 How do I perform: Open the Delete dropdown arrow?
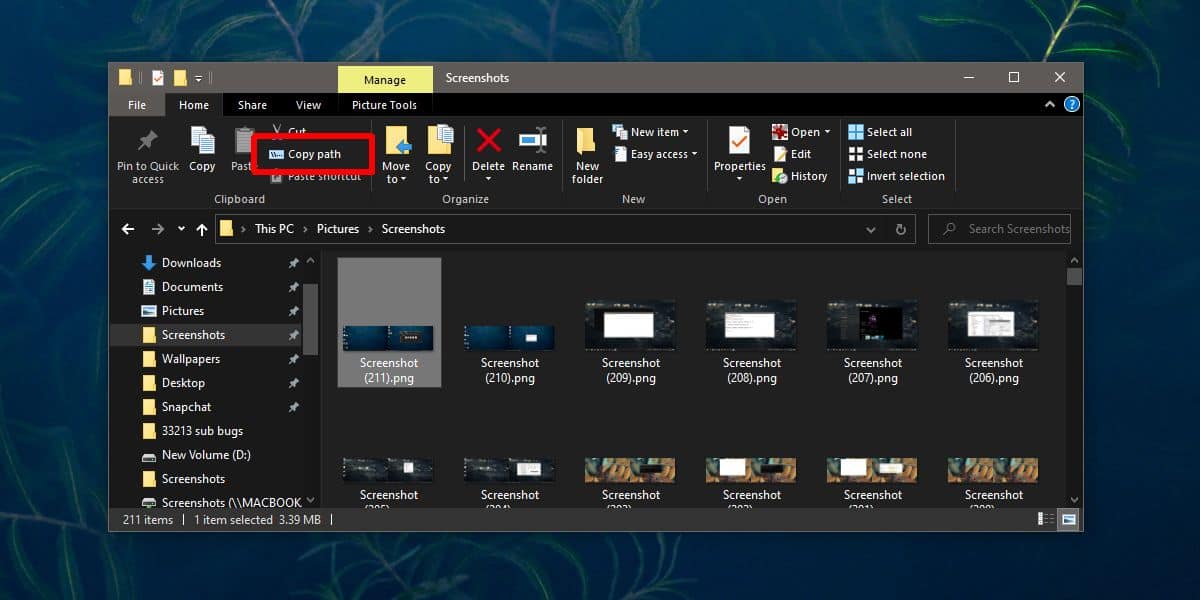click(x=489, y=180)
